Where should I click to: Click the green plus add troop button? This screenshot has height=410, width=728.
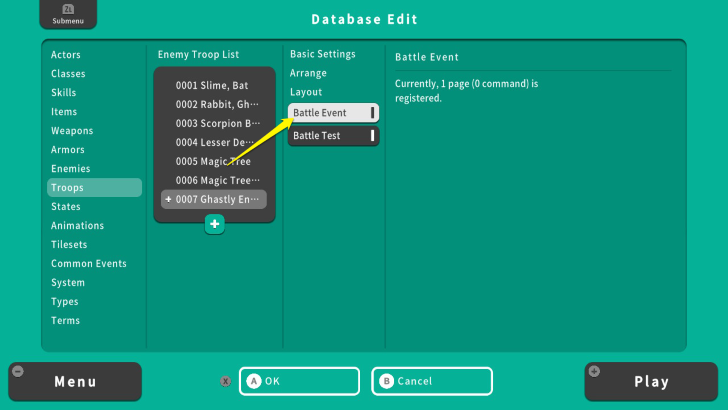pos(214,225)
